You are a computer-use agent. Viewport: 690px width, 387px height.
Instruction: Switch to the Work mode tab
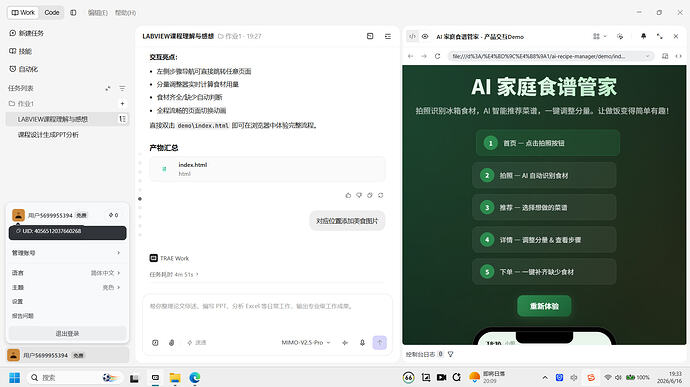tap(23, 12)
